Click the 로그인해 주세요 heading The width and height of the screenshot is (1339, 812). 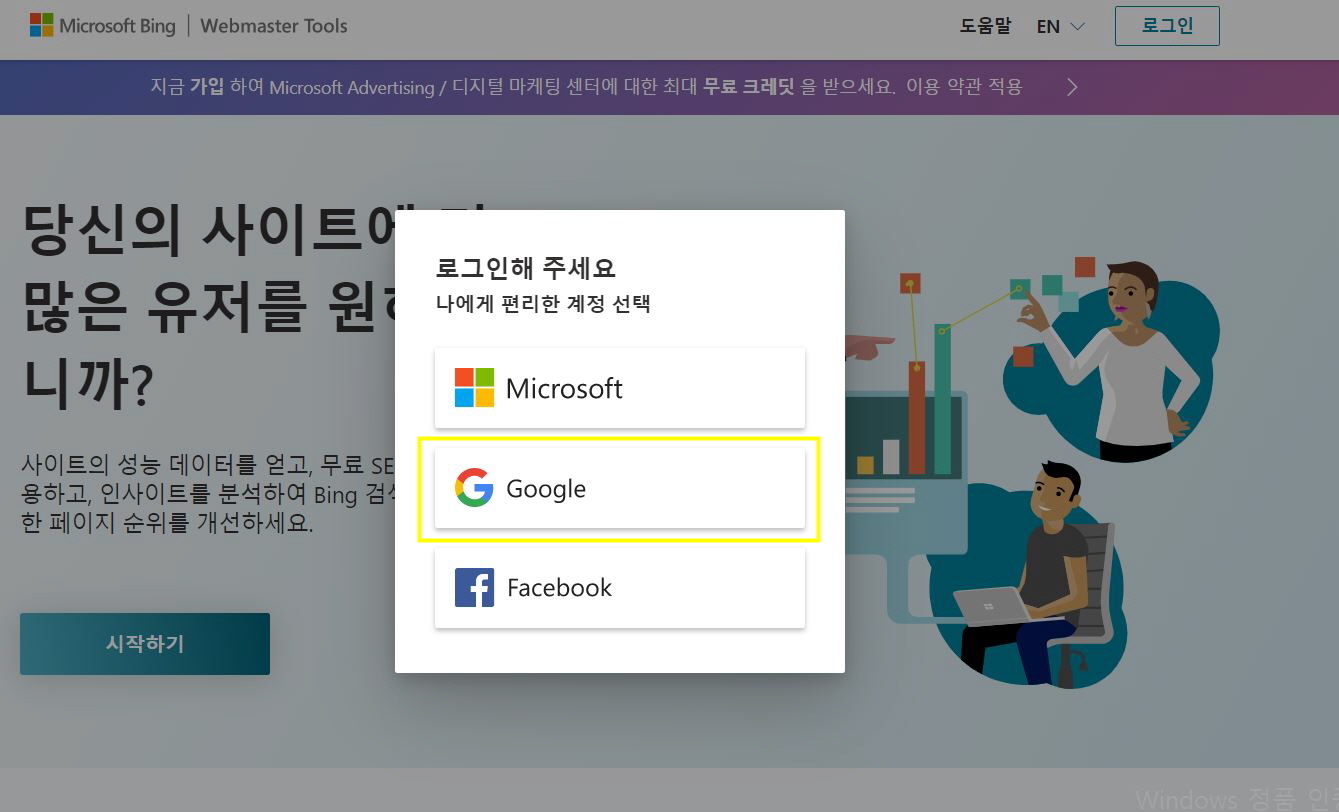pos(525,268)
